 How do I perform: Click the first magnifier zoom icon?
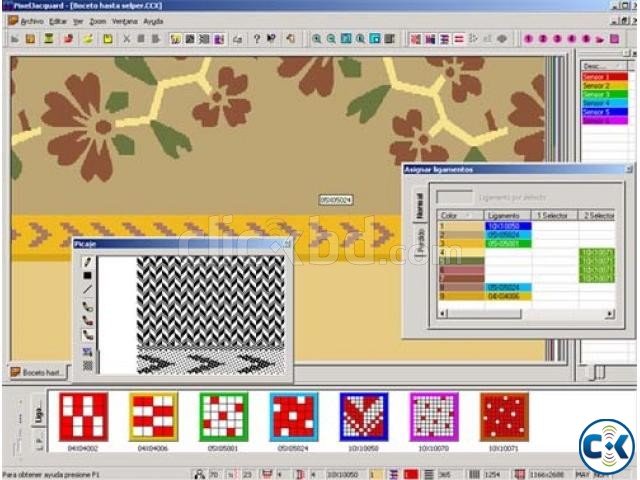[316, 39]
